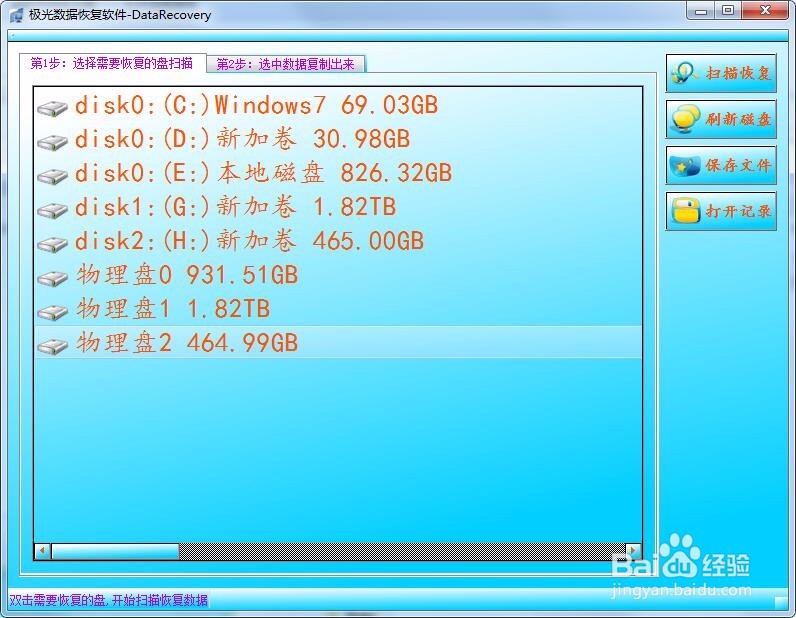796x618 pixels.
Task: Select the disk2:(H:)新加卷 465.00GB entry
Action: click(x=338, y=241)
